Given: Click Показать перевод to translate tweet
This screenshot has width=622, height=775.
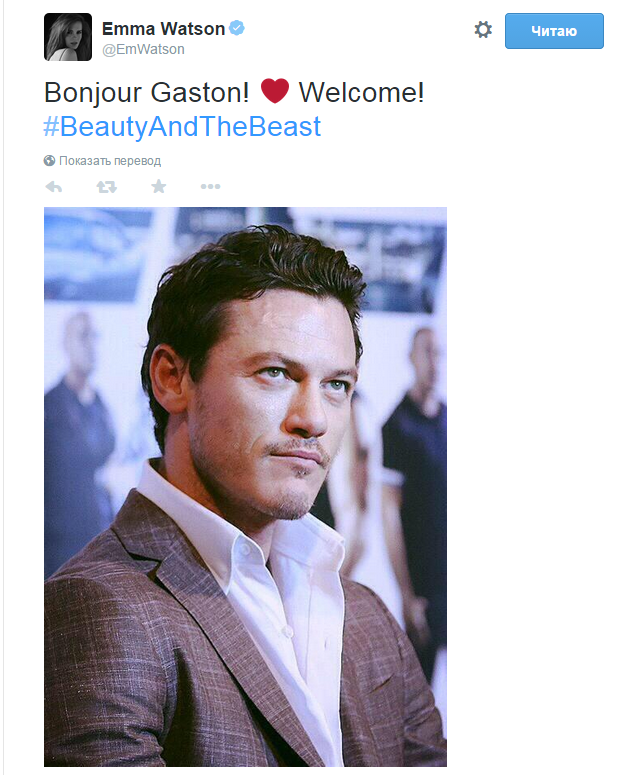Looking at the screenshot, I should pos(110,161).
